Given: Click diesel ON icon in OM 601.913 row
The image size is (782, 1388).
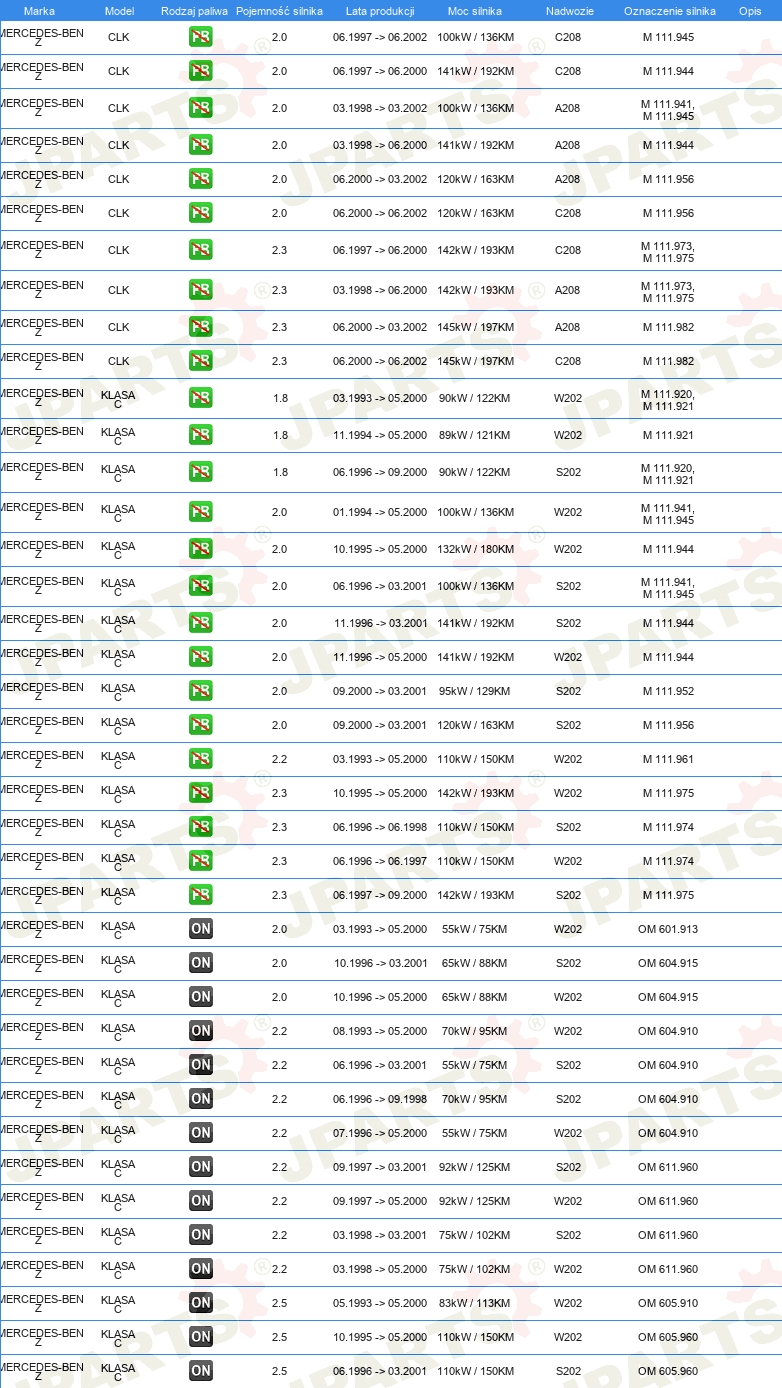Looking at the screenshot, I should pyautogui.click(x=201, y=929).
